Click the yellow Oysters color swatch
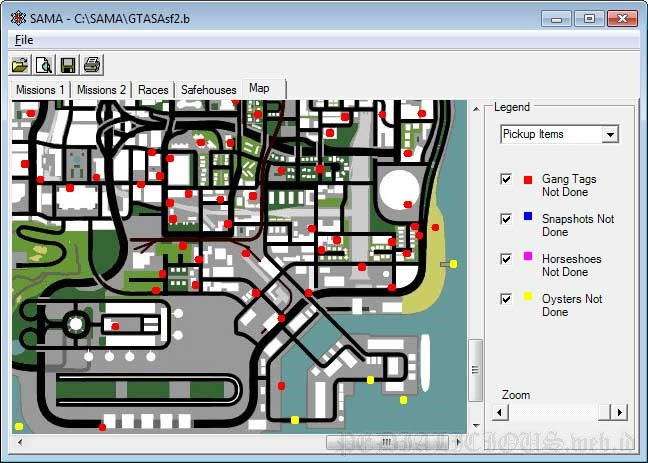Screen dimensions: 648x463 click(528, 296)
